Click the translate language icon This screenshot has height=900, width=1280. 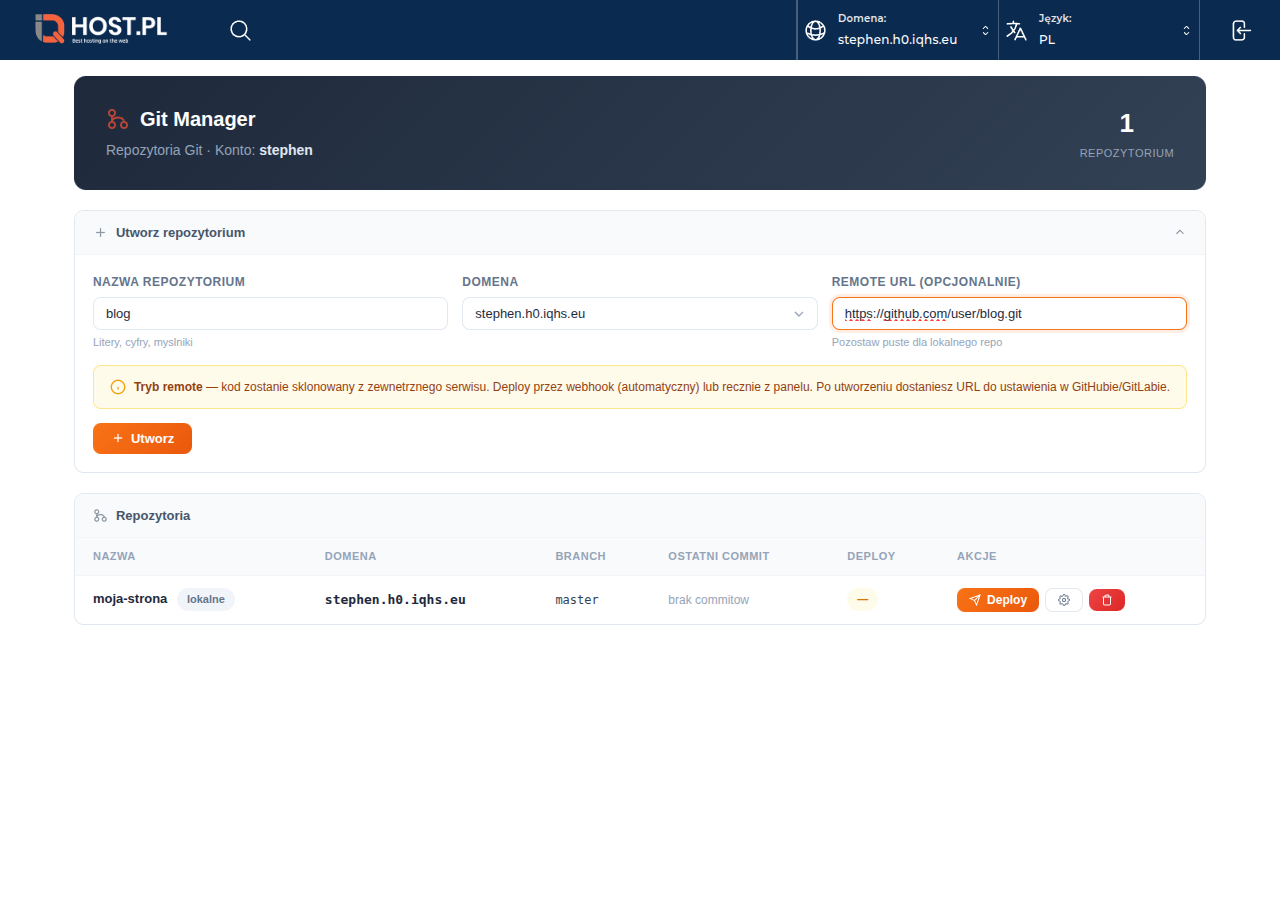(x=1016, y=31)
